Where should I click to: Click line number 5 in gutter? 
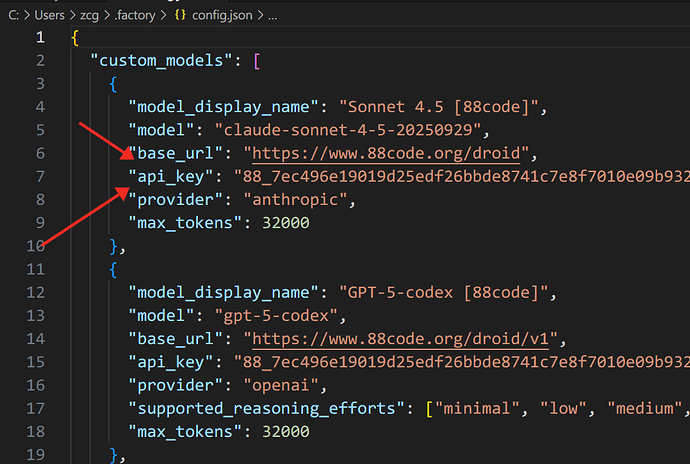pos(40,130)
